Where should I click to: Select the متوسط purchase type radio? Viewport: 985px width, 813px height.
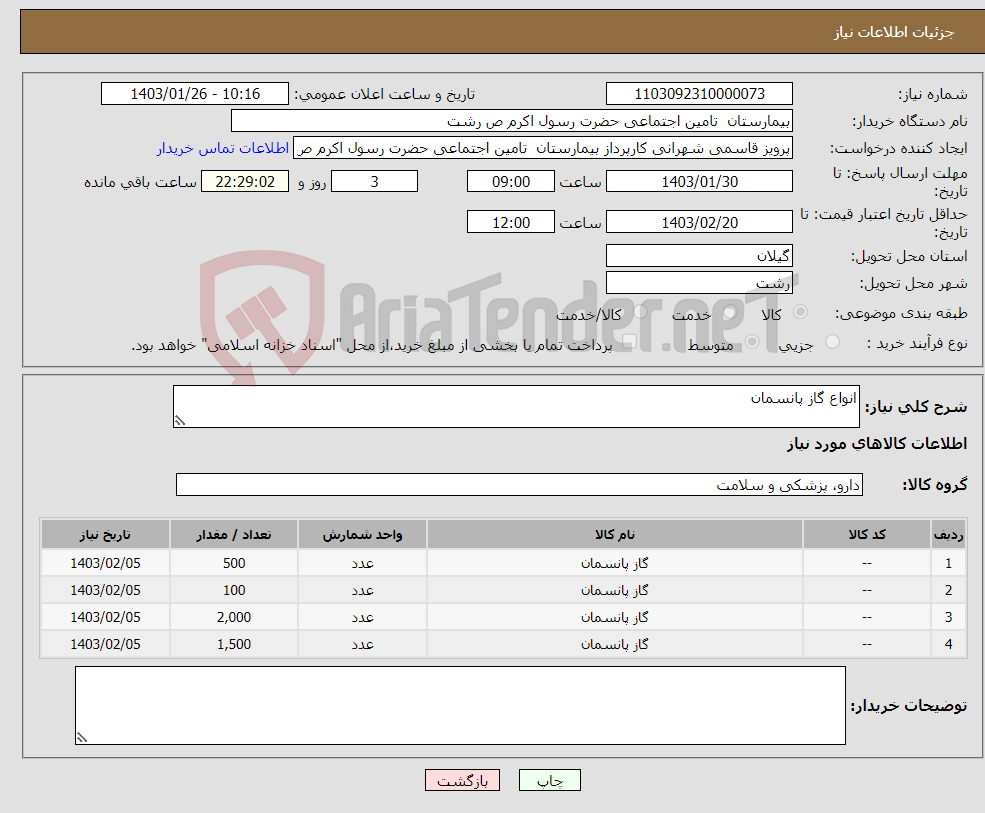pos(752,342)
